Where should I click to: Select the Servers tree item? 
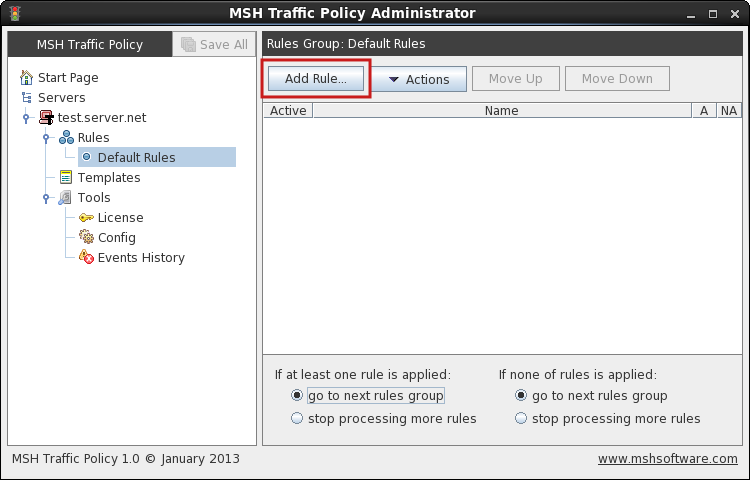coord(62,98)
